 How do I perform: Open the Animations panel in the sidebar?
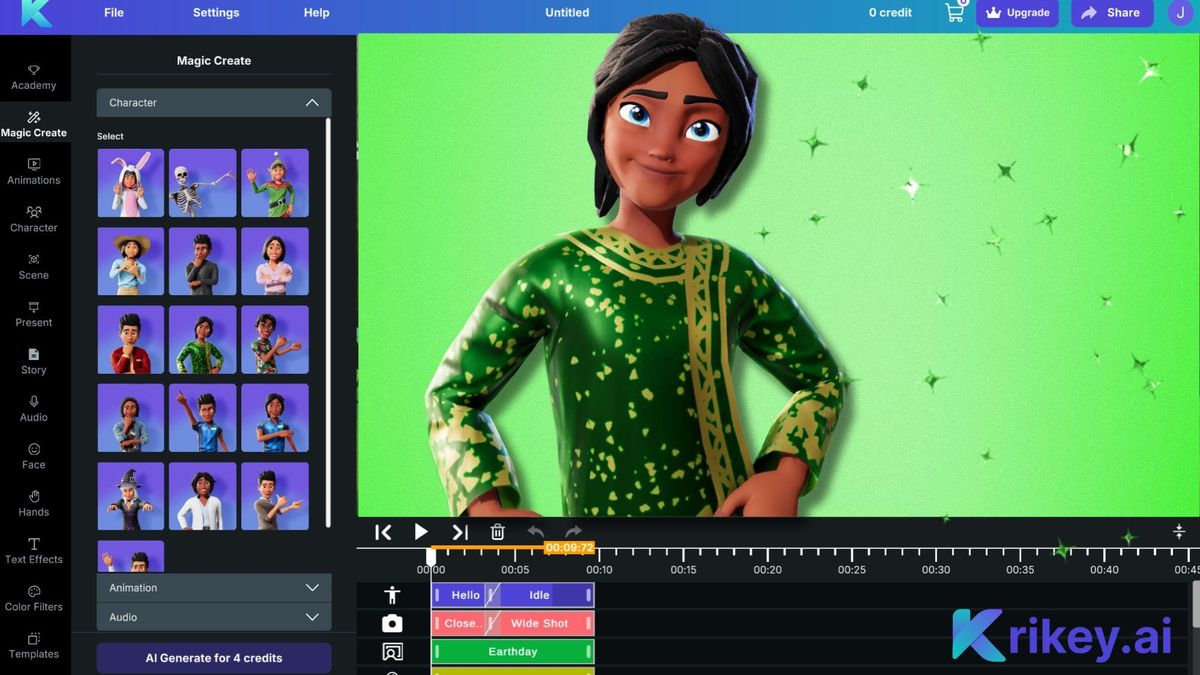[x=34, y=172]
